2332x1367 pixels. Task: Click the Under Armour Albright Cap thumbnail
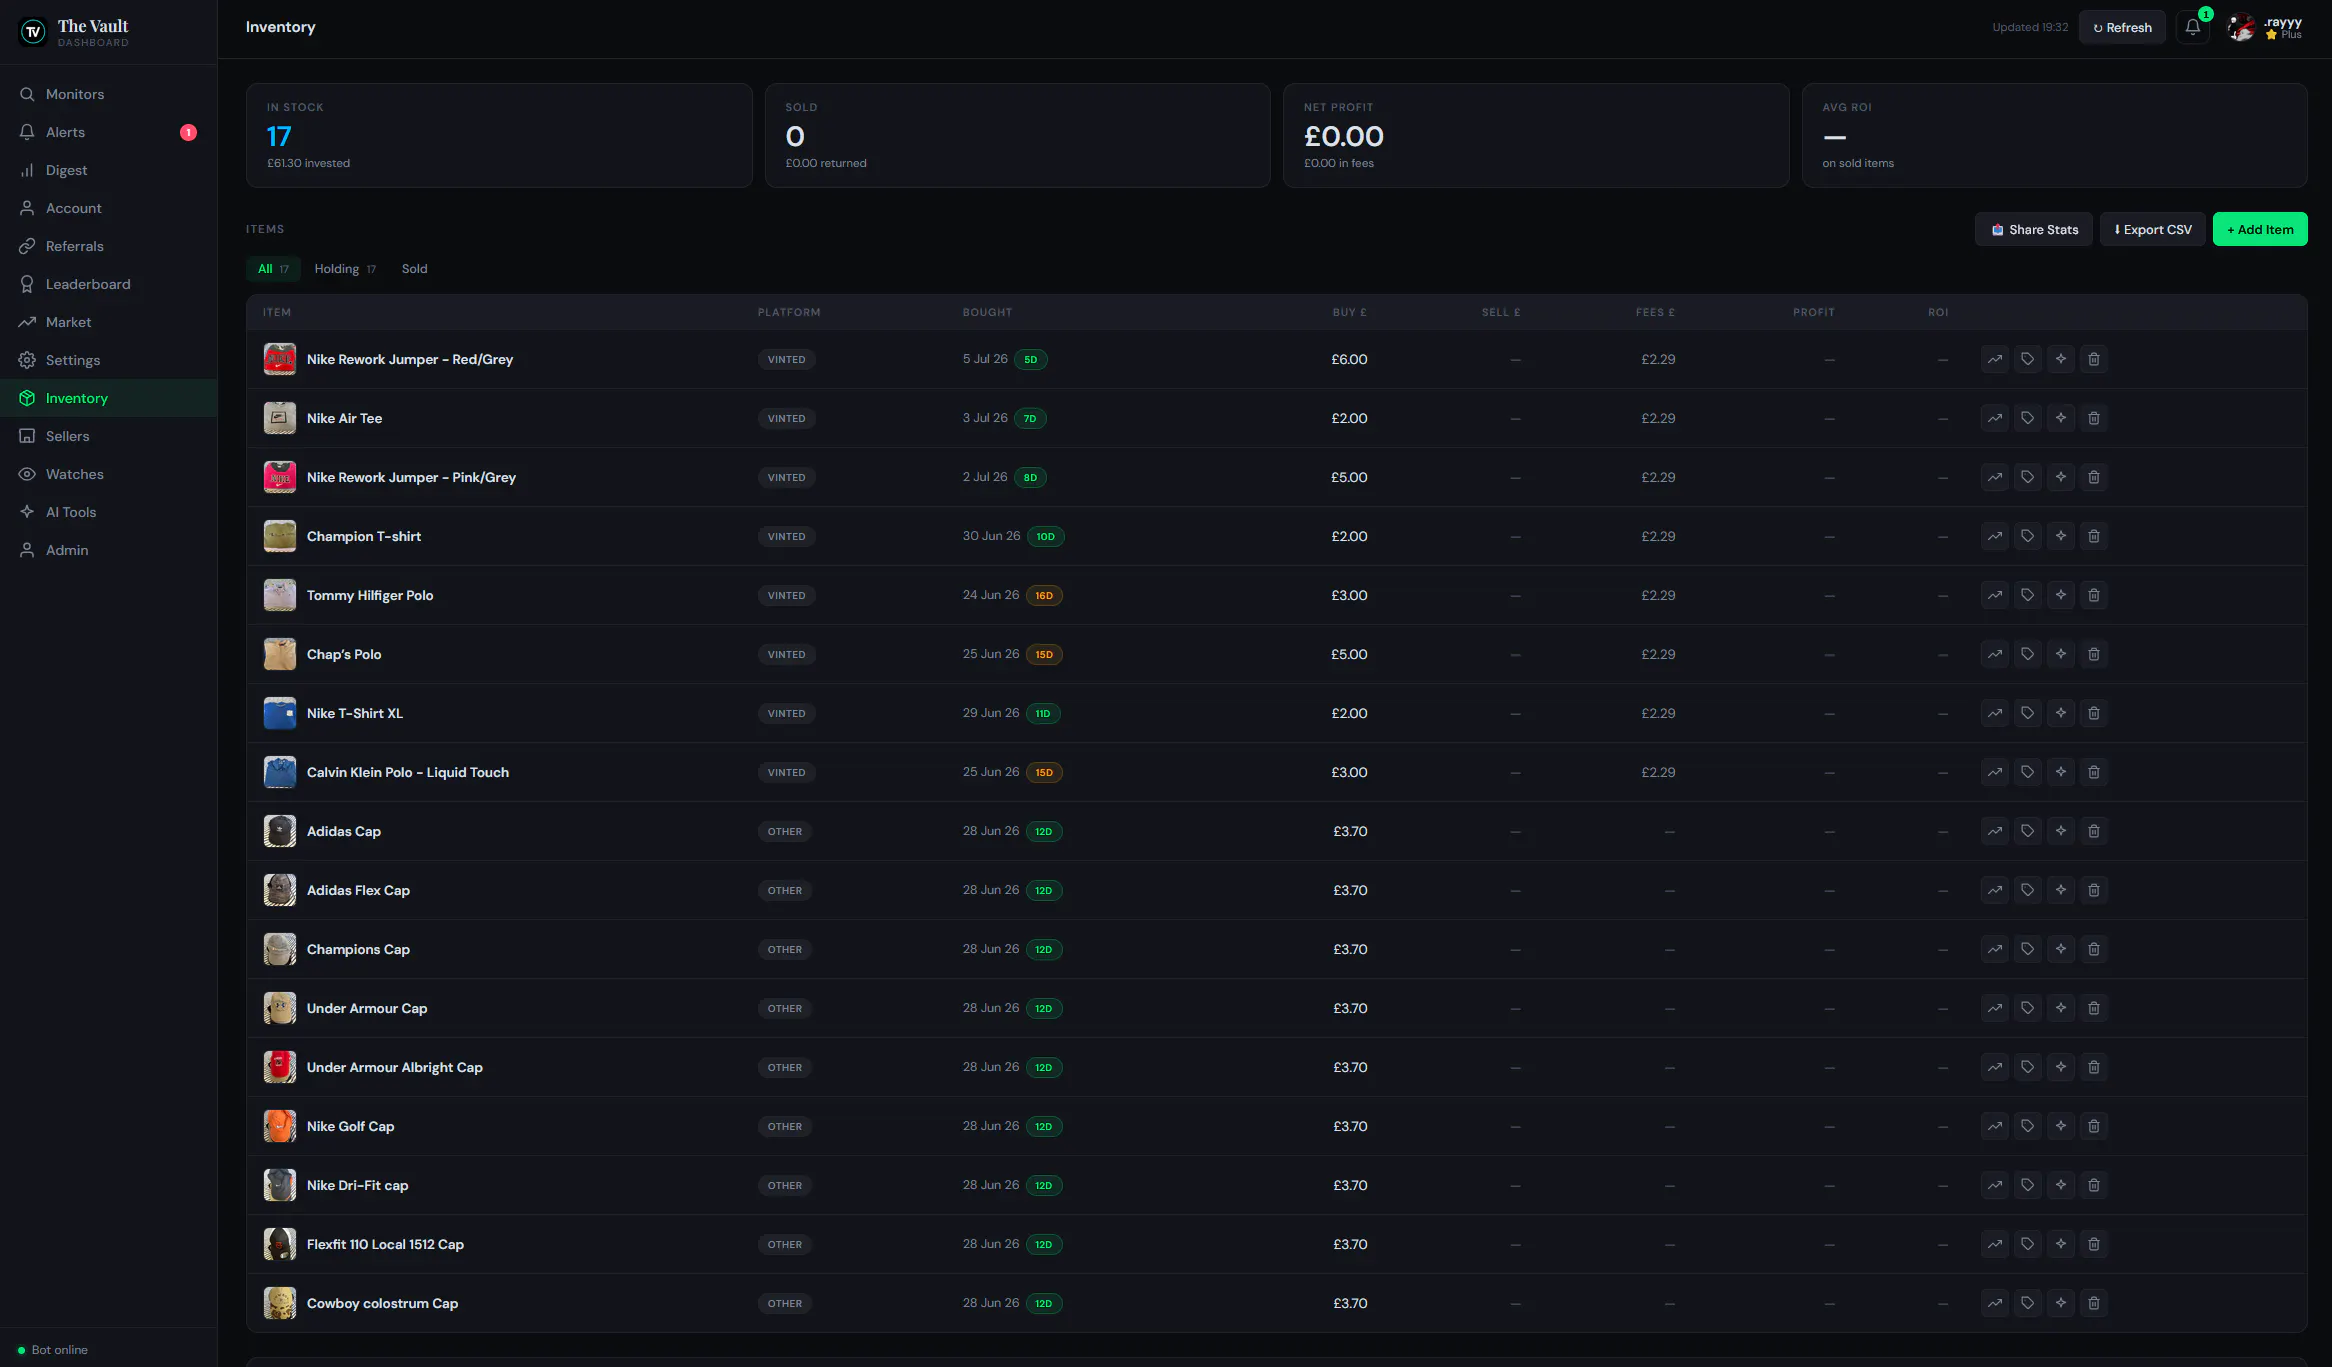(x=280, y=1067)
